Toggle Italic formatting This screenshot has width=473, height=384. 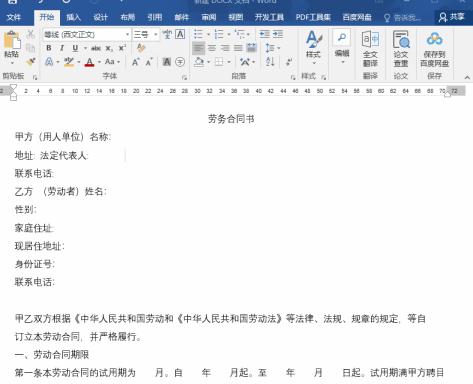[x=62, y=48]
